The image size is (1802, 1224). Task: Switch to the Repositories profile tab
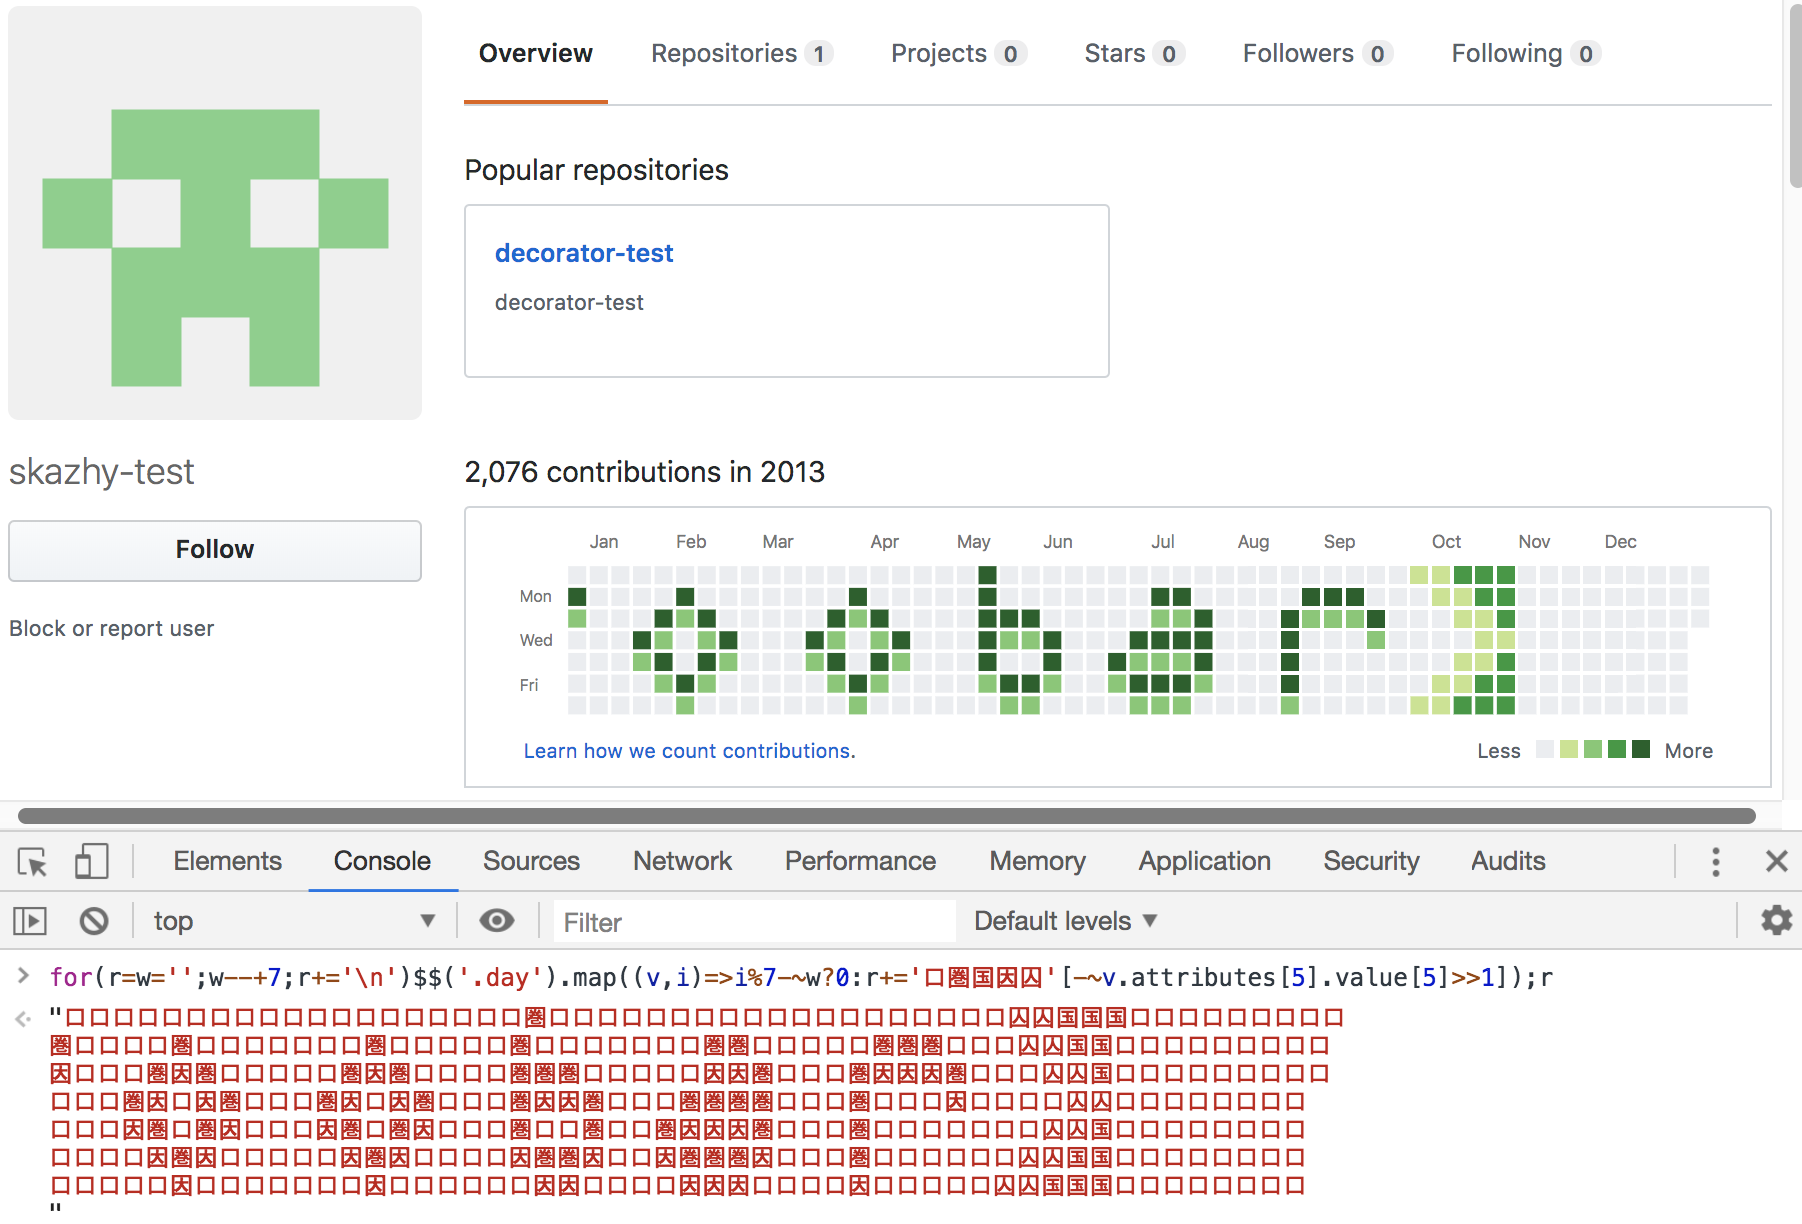[x=741, y=54]
